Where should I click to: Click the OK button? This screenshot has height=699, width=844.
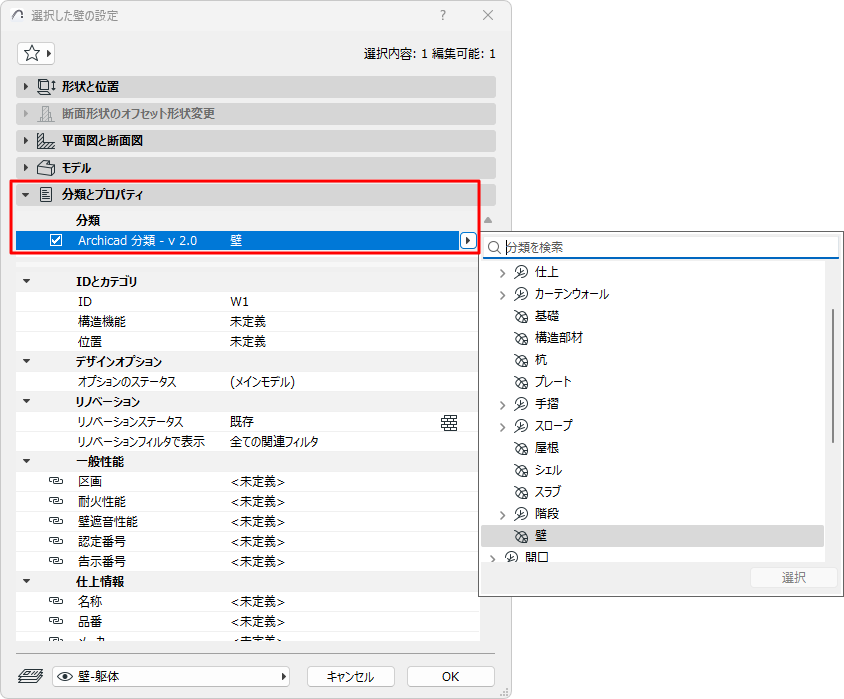coord(451,676)
